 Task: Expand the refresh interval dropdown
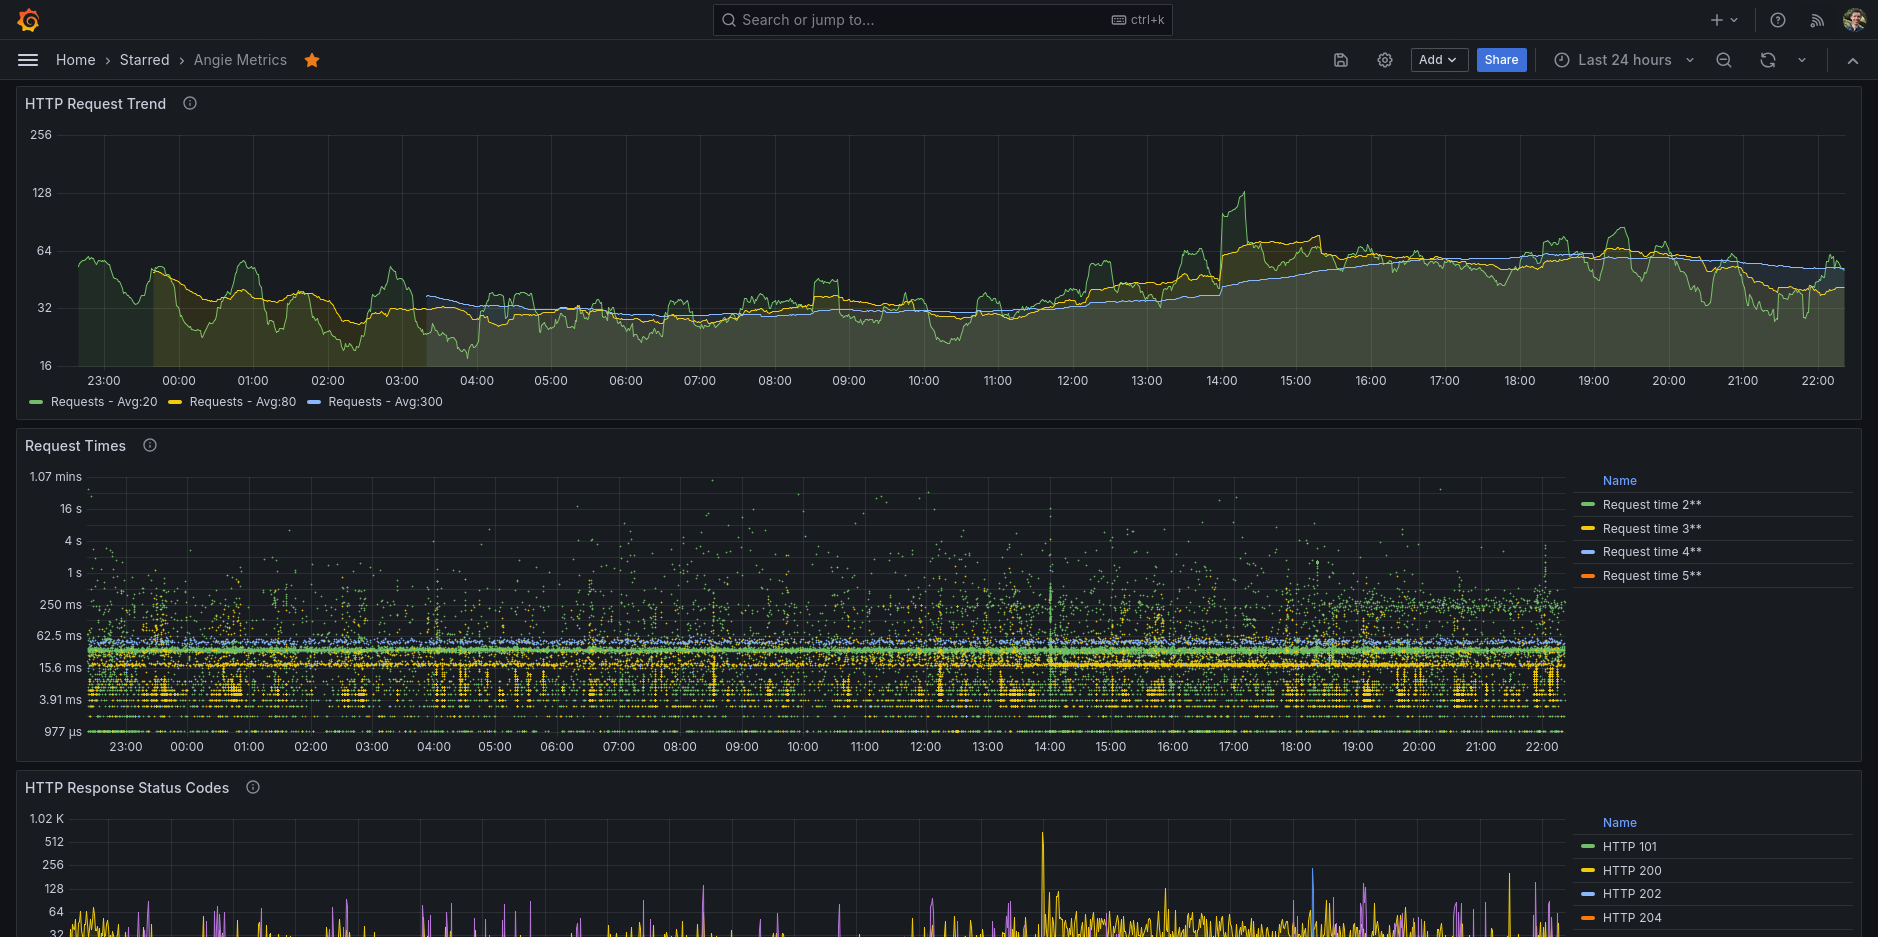coord(1802,60)
